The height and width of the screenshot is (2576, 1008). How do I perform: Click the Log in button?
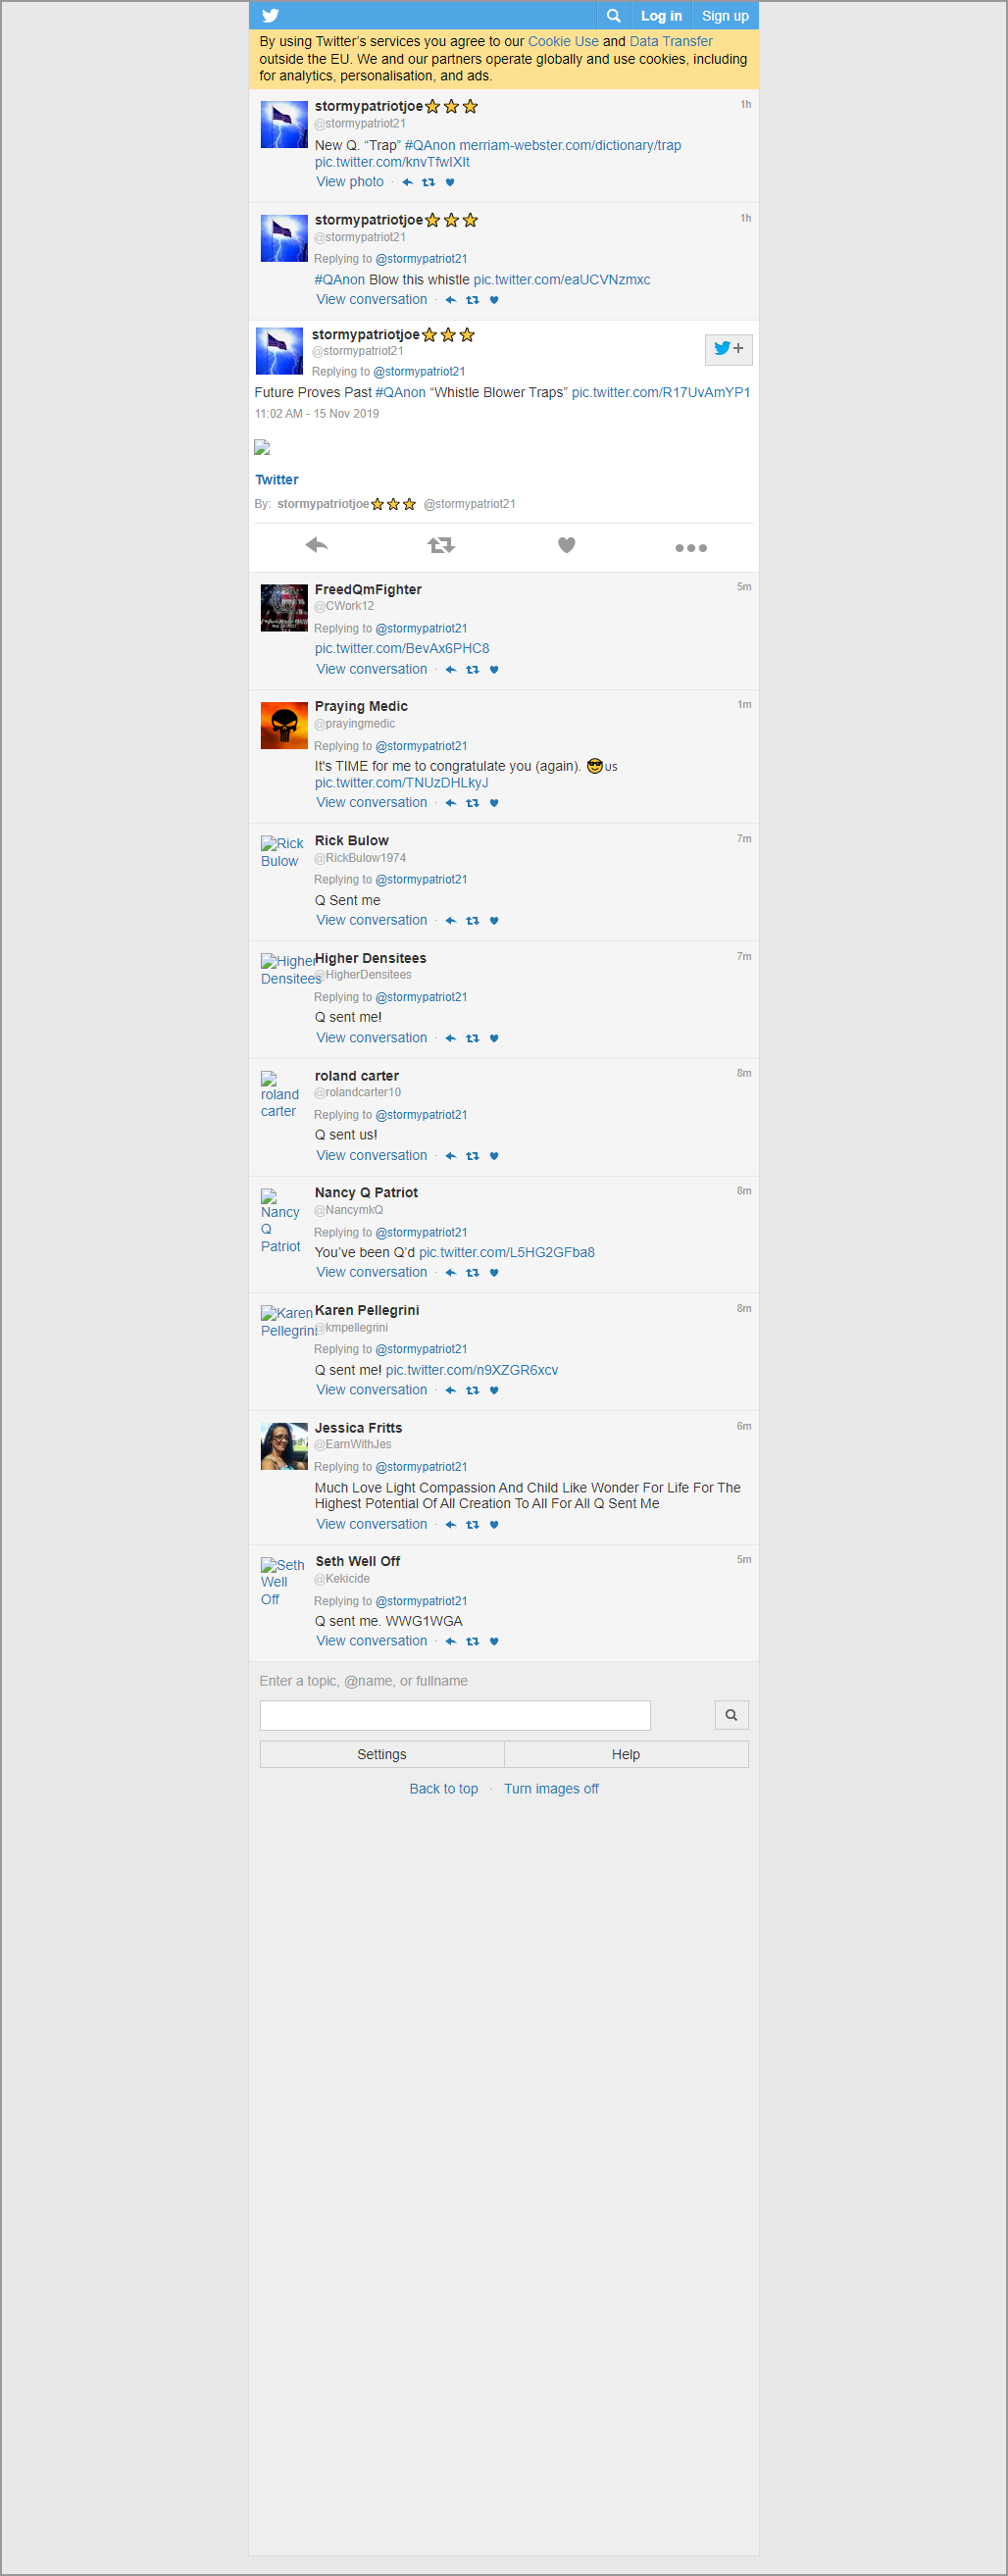(660, 16)
